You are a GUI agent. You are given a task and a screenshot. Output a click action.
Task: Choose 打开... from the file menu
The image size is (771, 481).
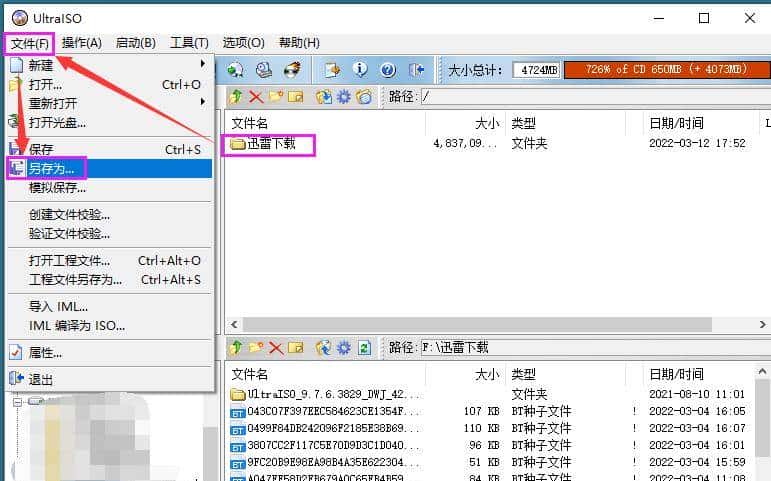[x=110, y=85]
